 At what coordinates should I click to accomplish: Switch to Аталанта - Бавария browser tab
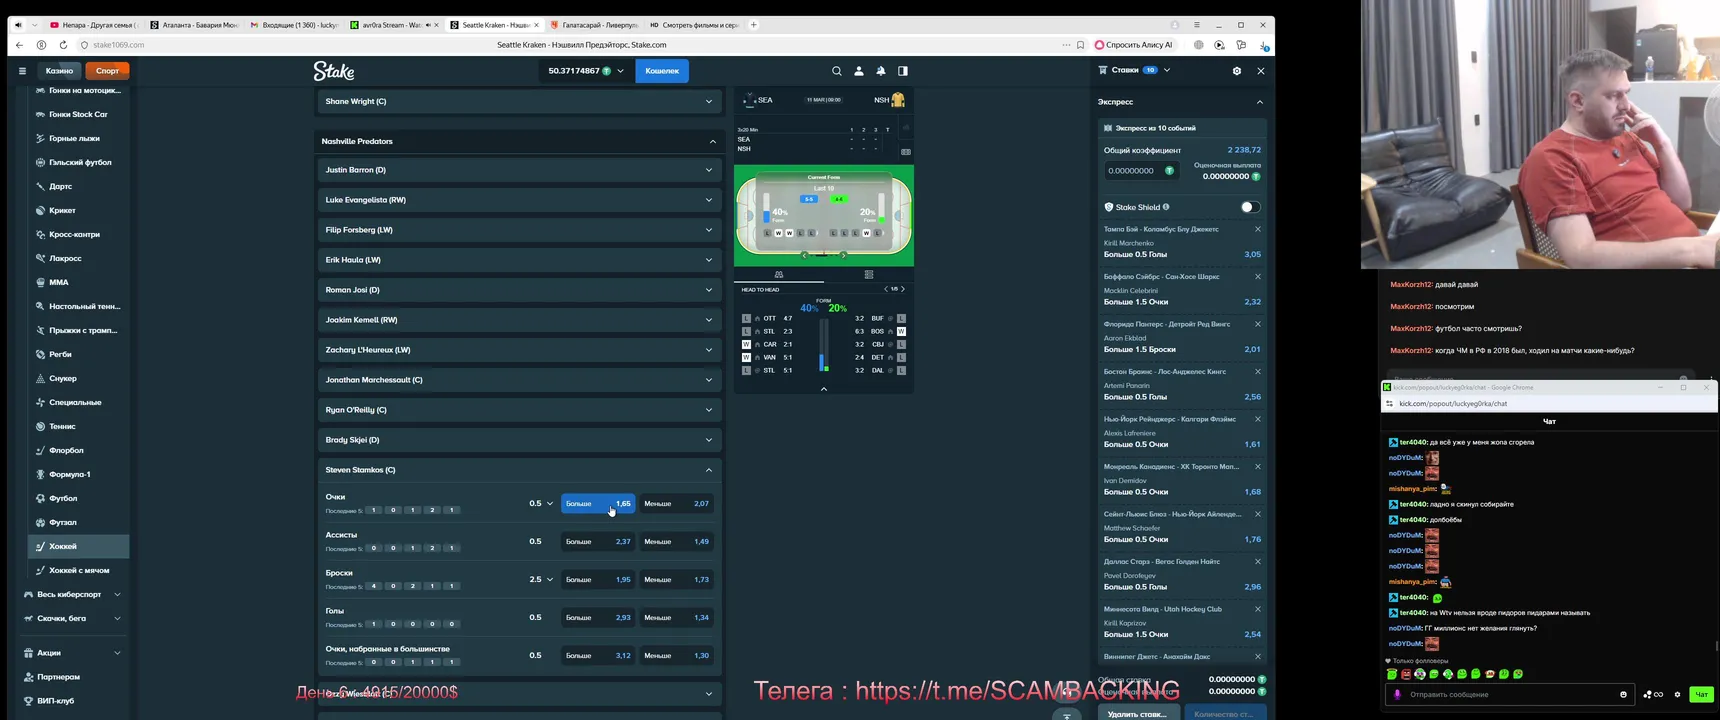(x=192, y=25)
